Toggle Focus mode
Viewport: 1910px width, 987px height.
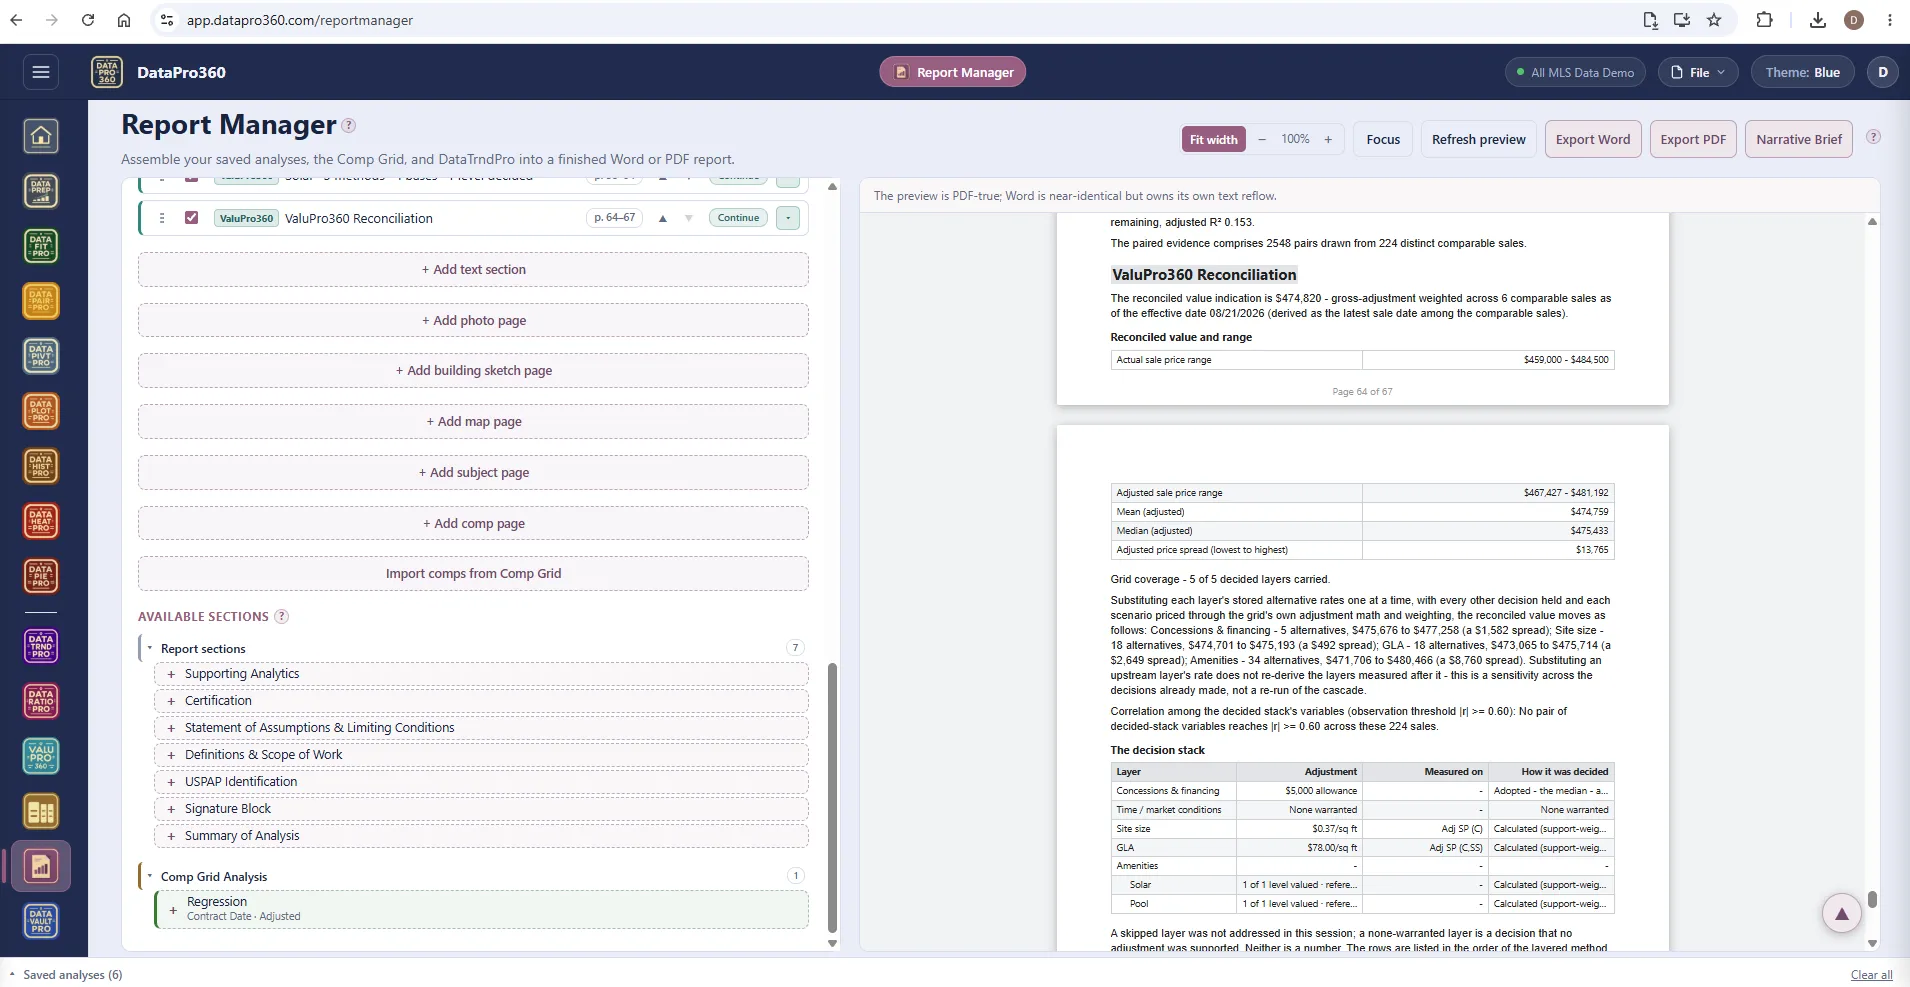pos(1383,140)
